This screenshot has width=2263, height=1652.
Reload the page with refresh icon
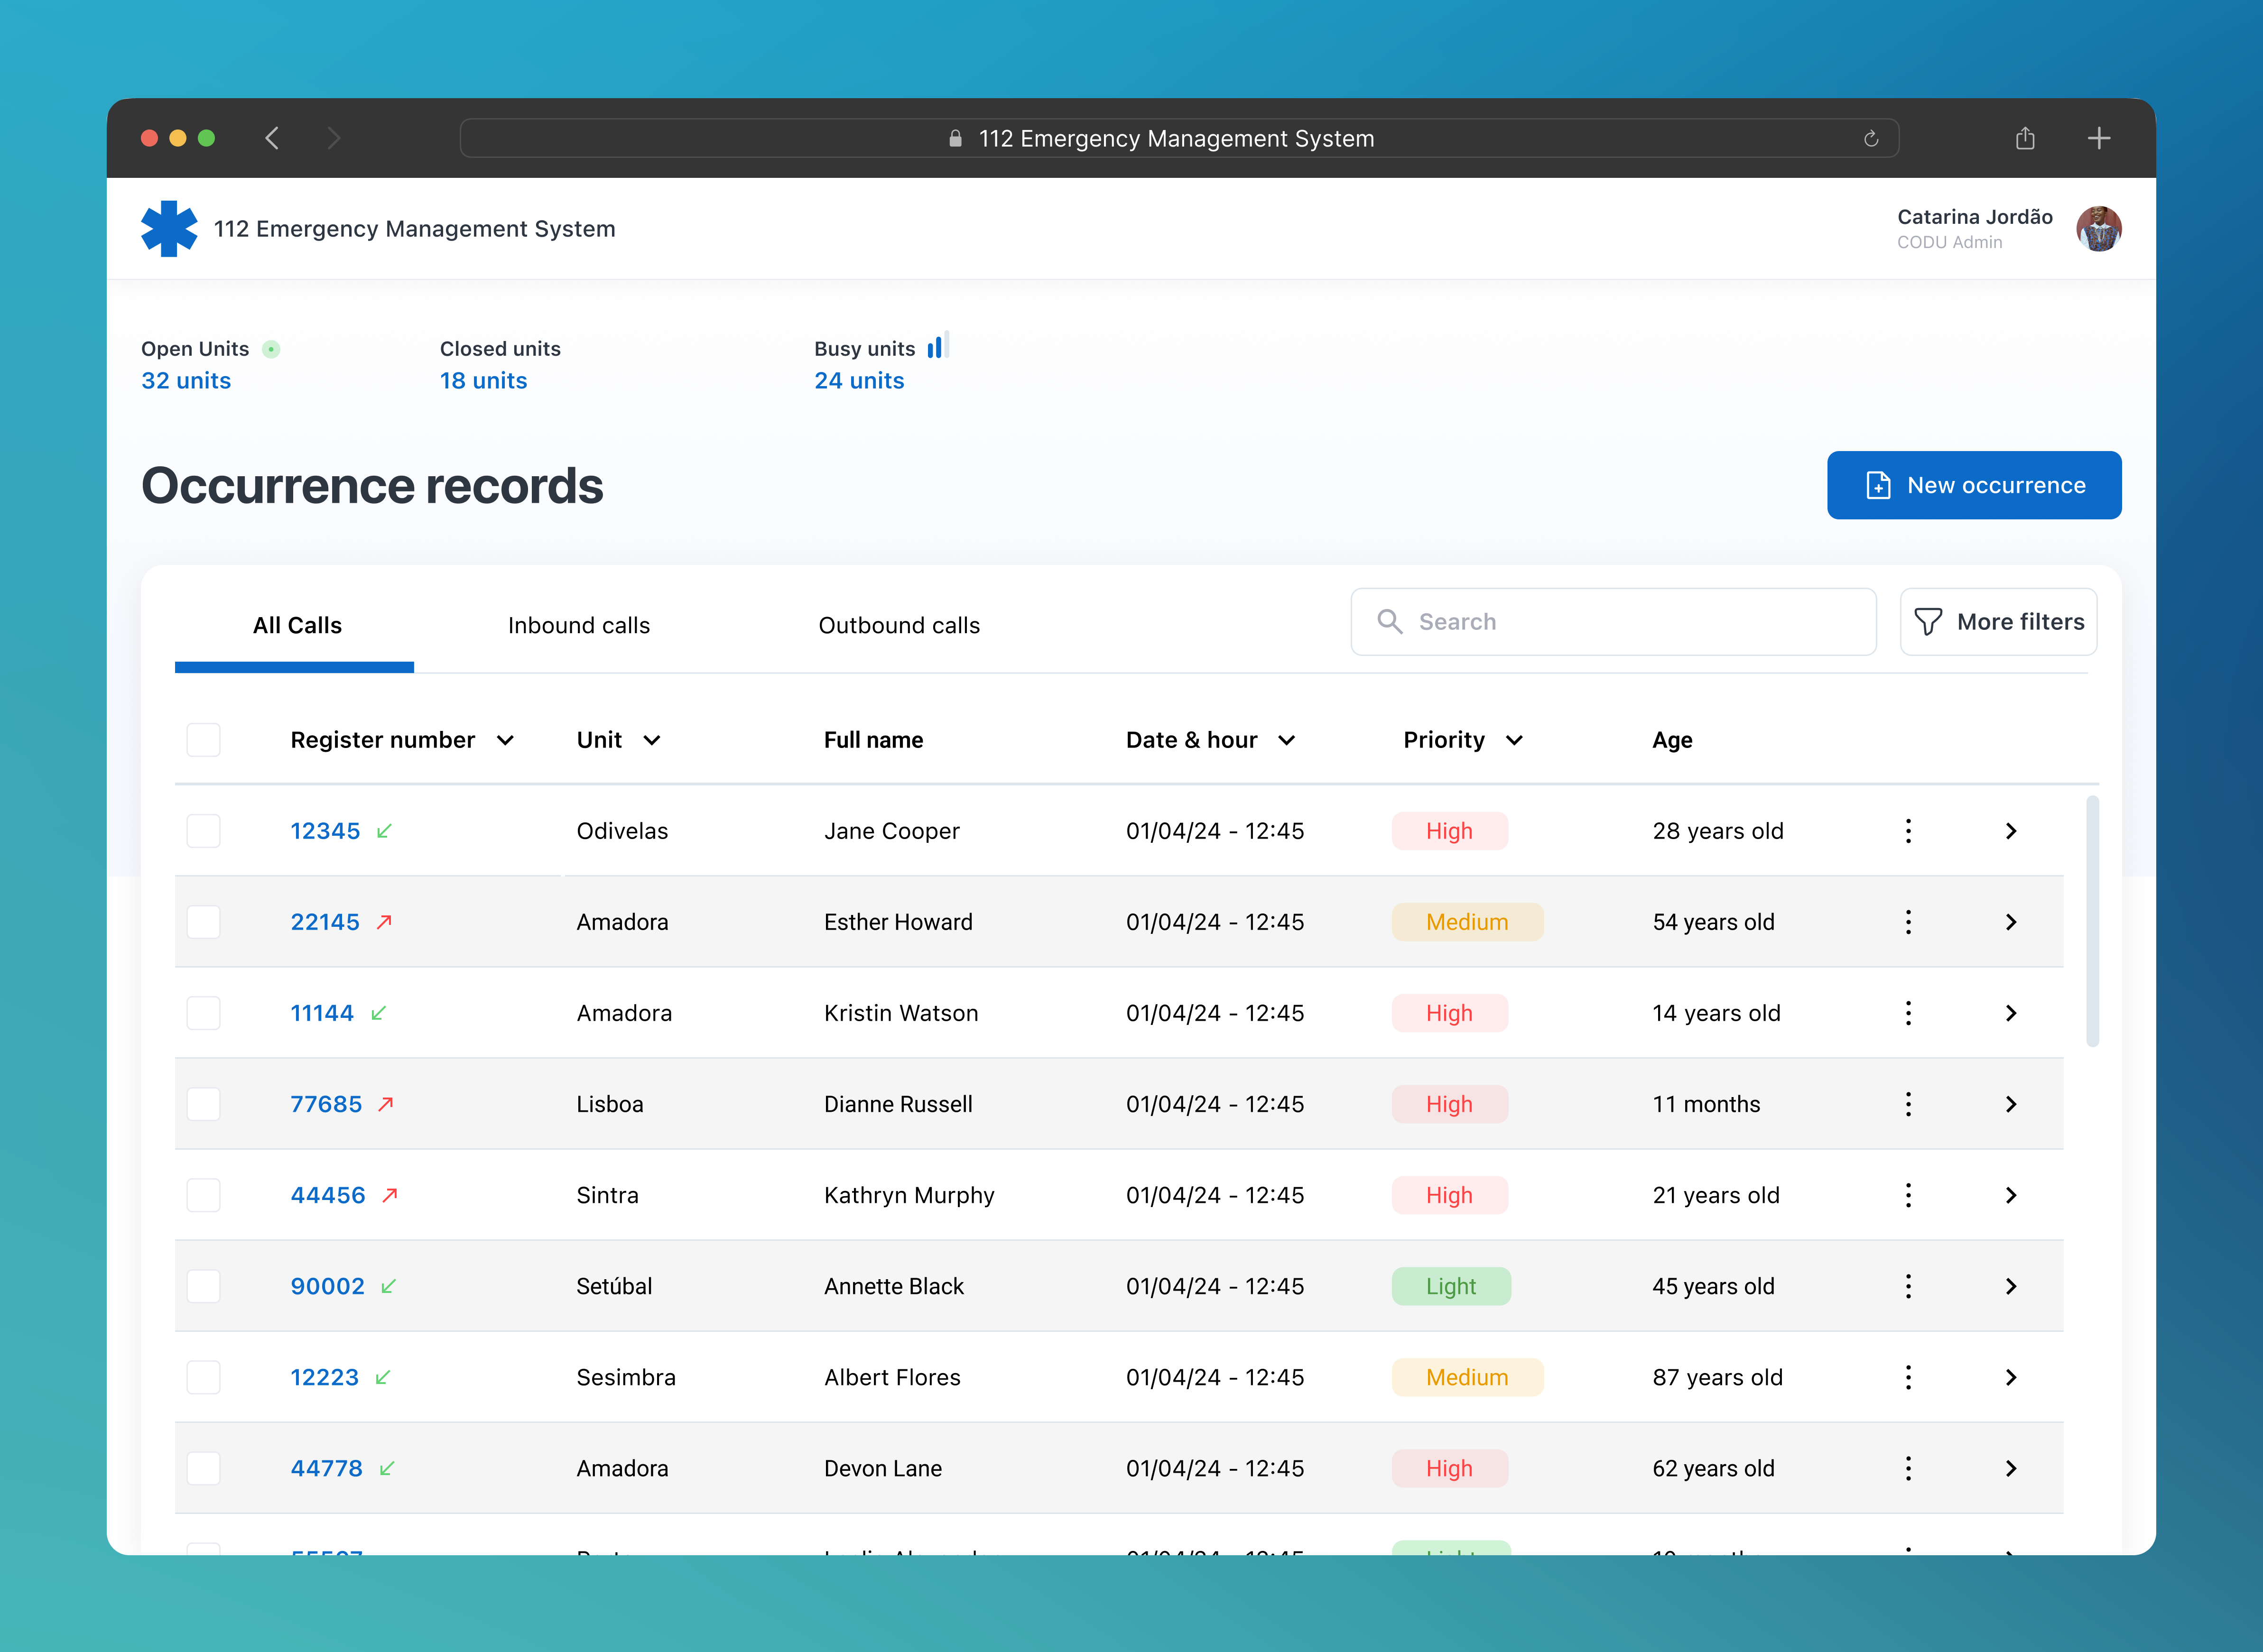click(x=1871, y=138)
